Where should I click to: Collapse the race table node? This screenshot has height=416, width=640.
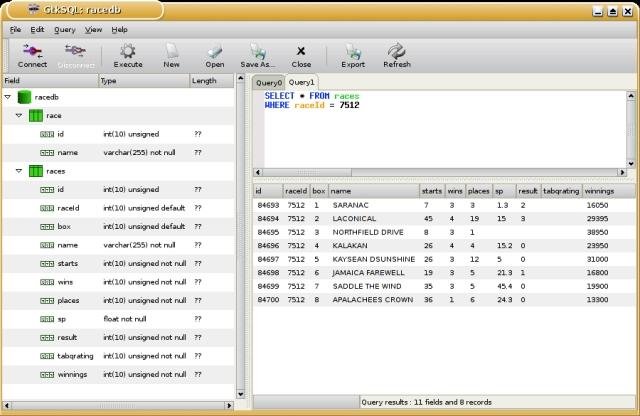(x=18, y=116)
